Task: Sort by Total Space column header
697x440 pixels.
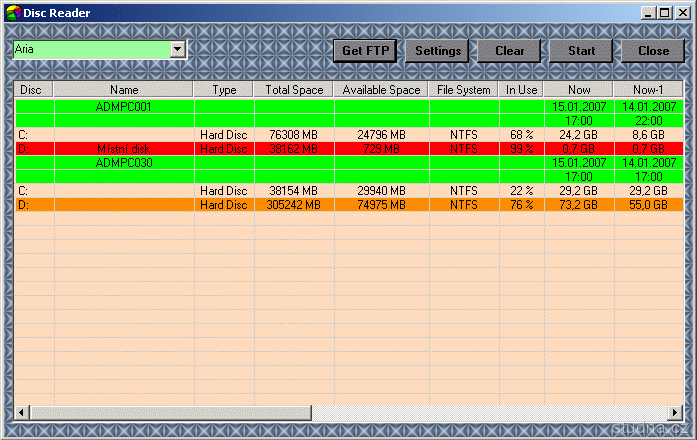Action: pos(294,90)
